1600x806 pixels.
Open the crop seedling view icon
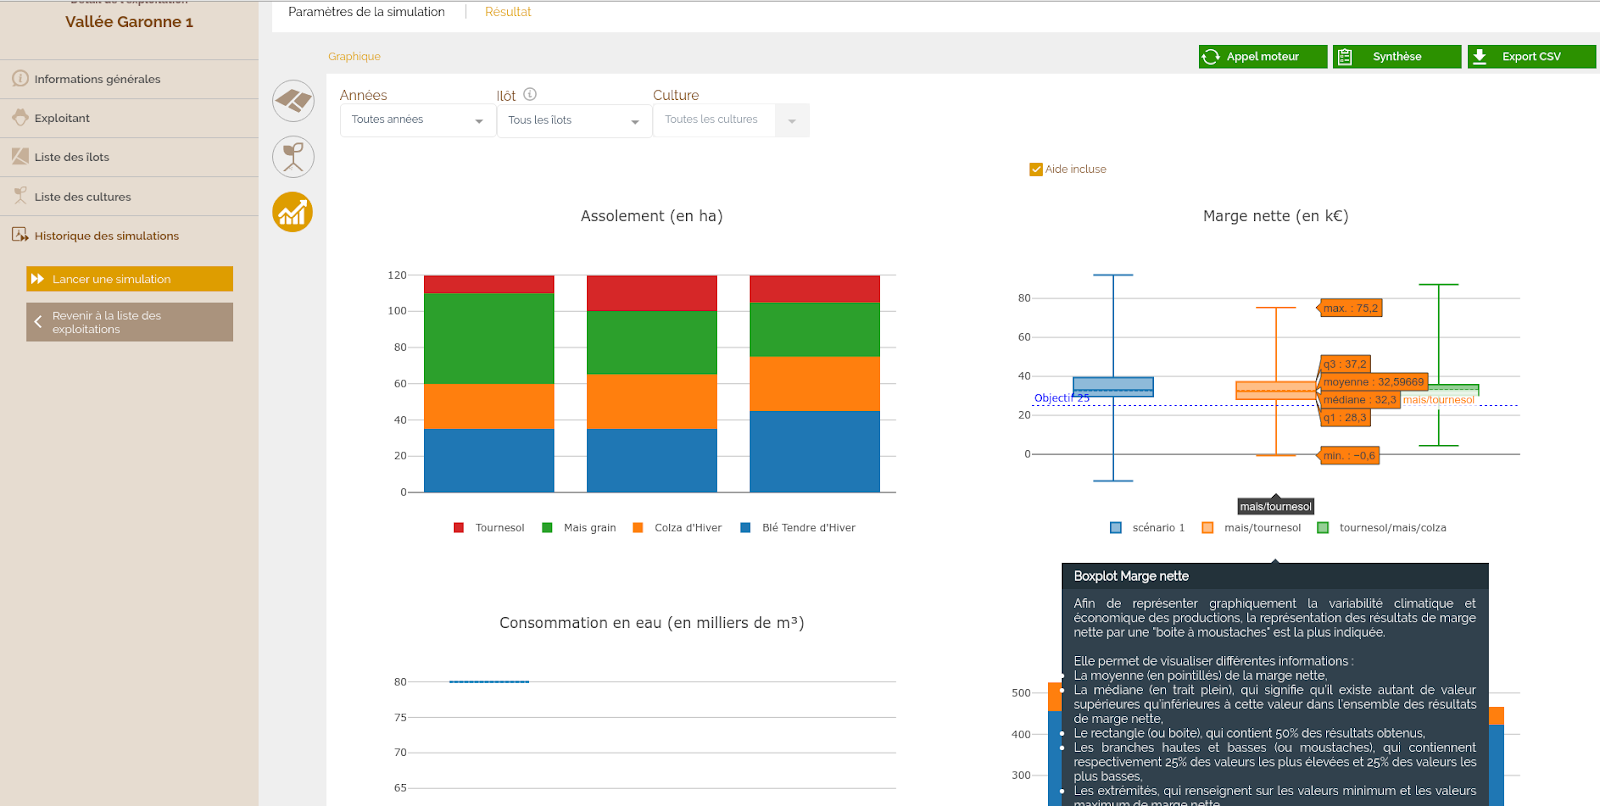click(293, 157)
